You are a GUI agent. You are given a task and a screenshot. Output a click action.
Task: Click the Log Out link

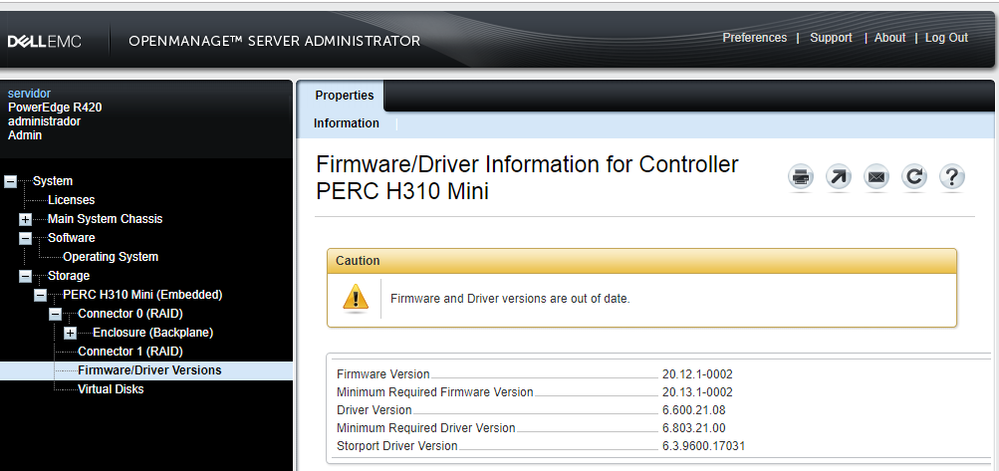[946, 38]
